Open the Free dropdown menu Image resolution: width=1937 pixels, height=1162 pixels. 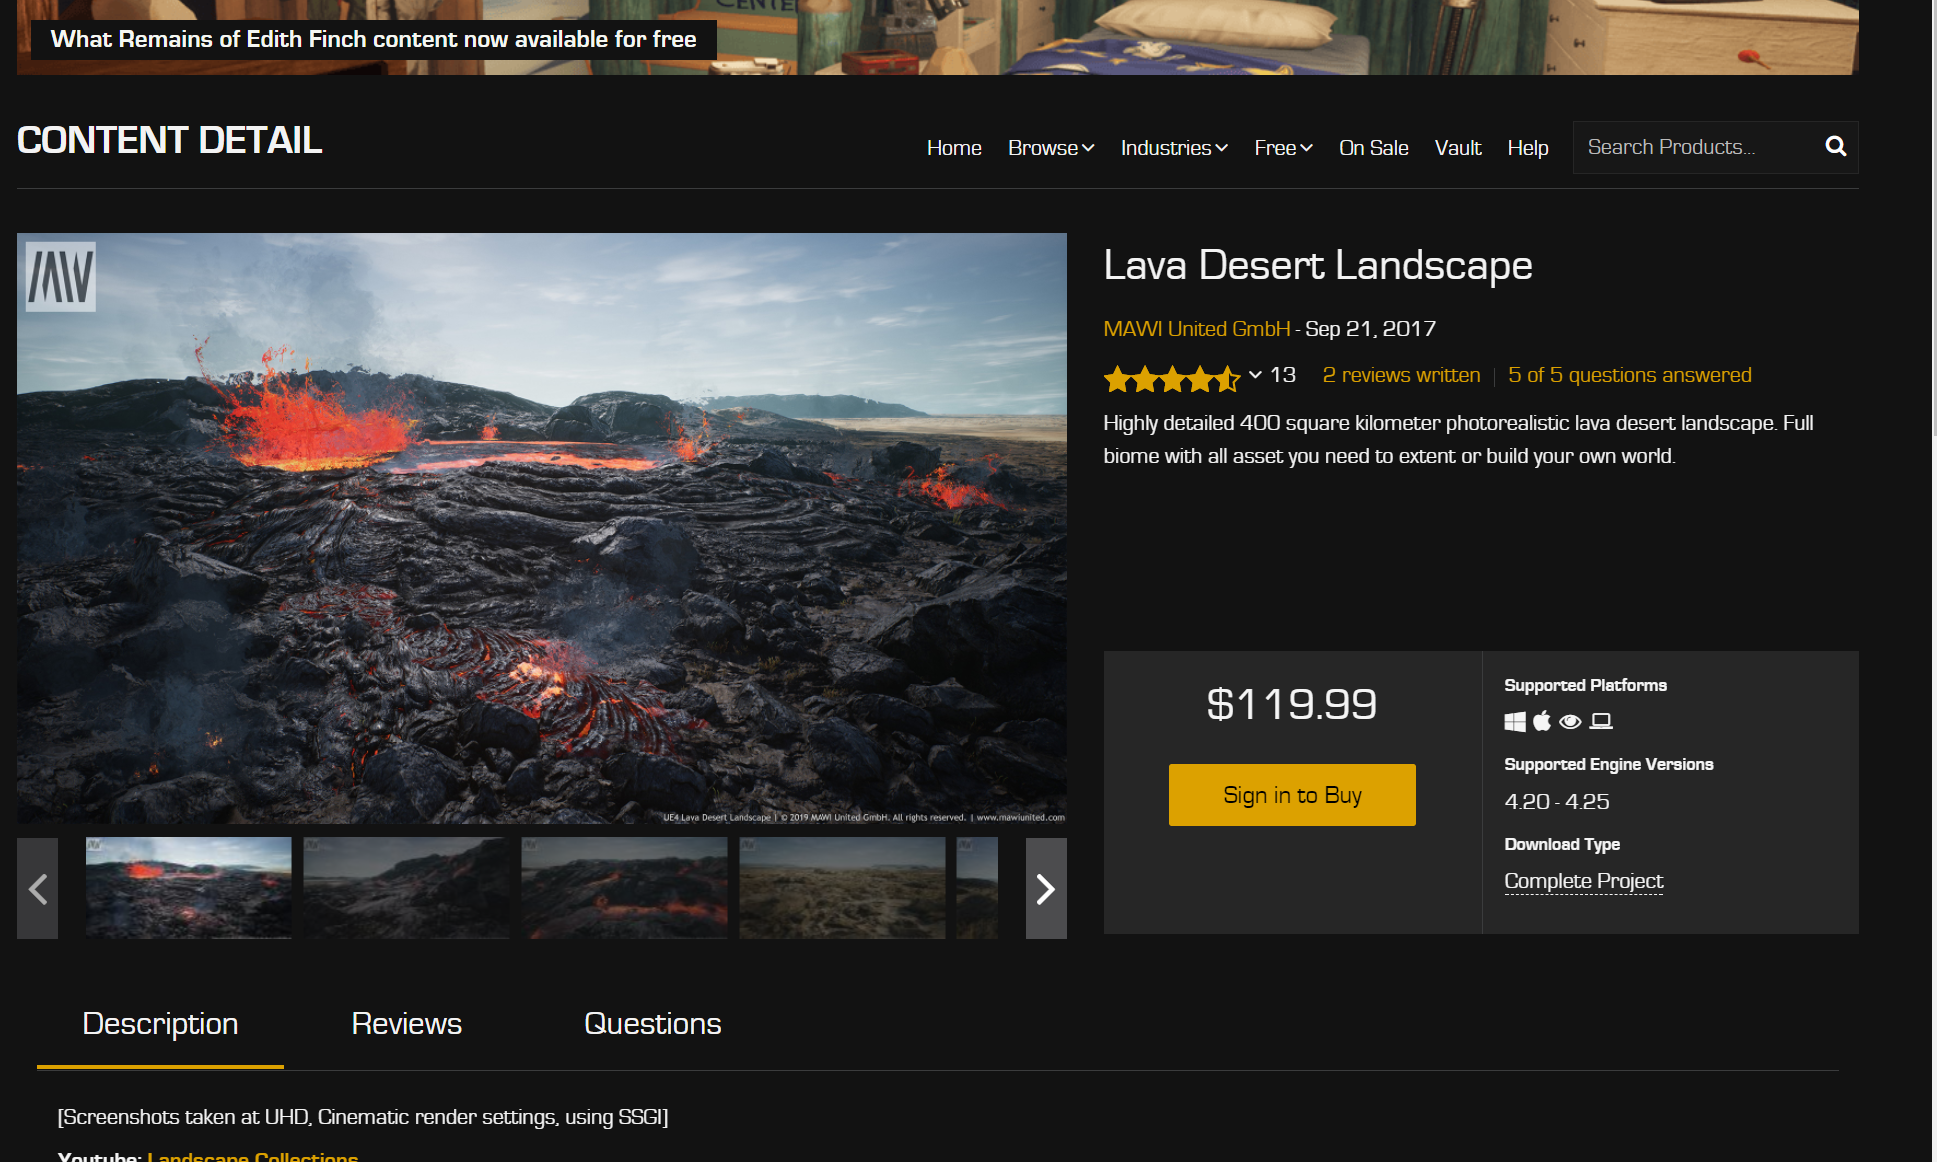(1283, 148)
